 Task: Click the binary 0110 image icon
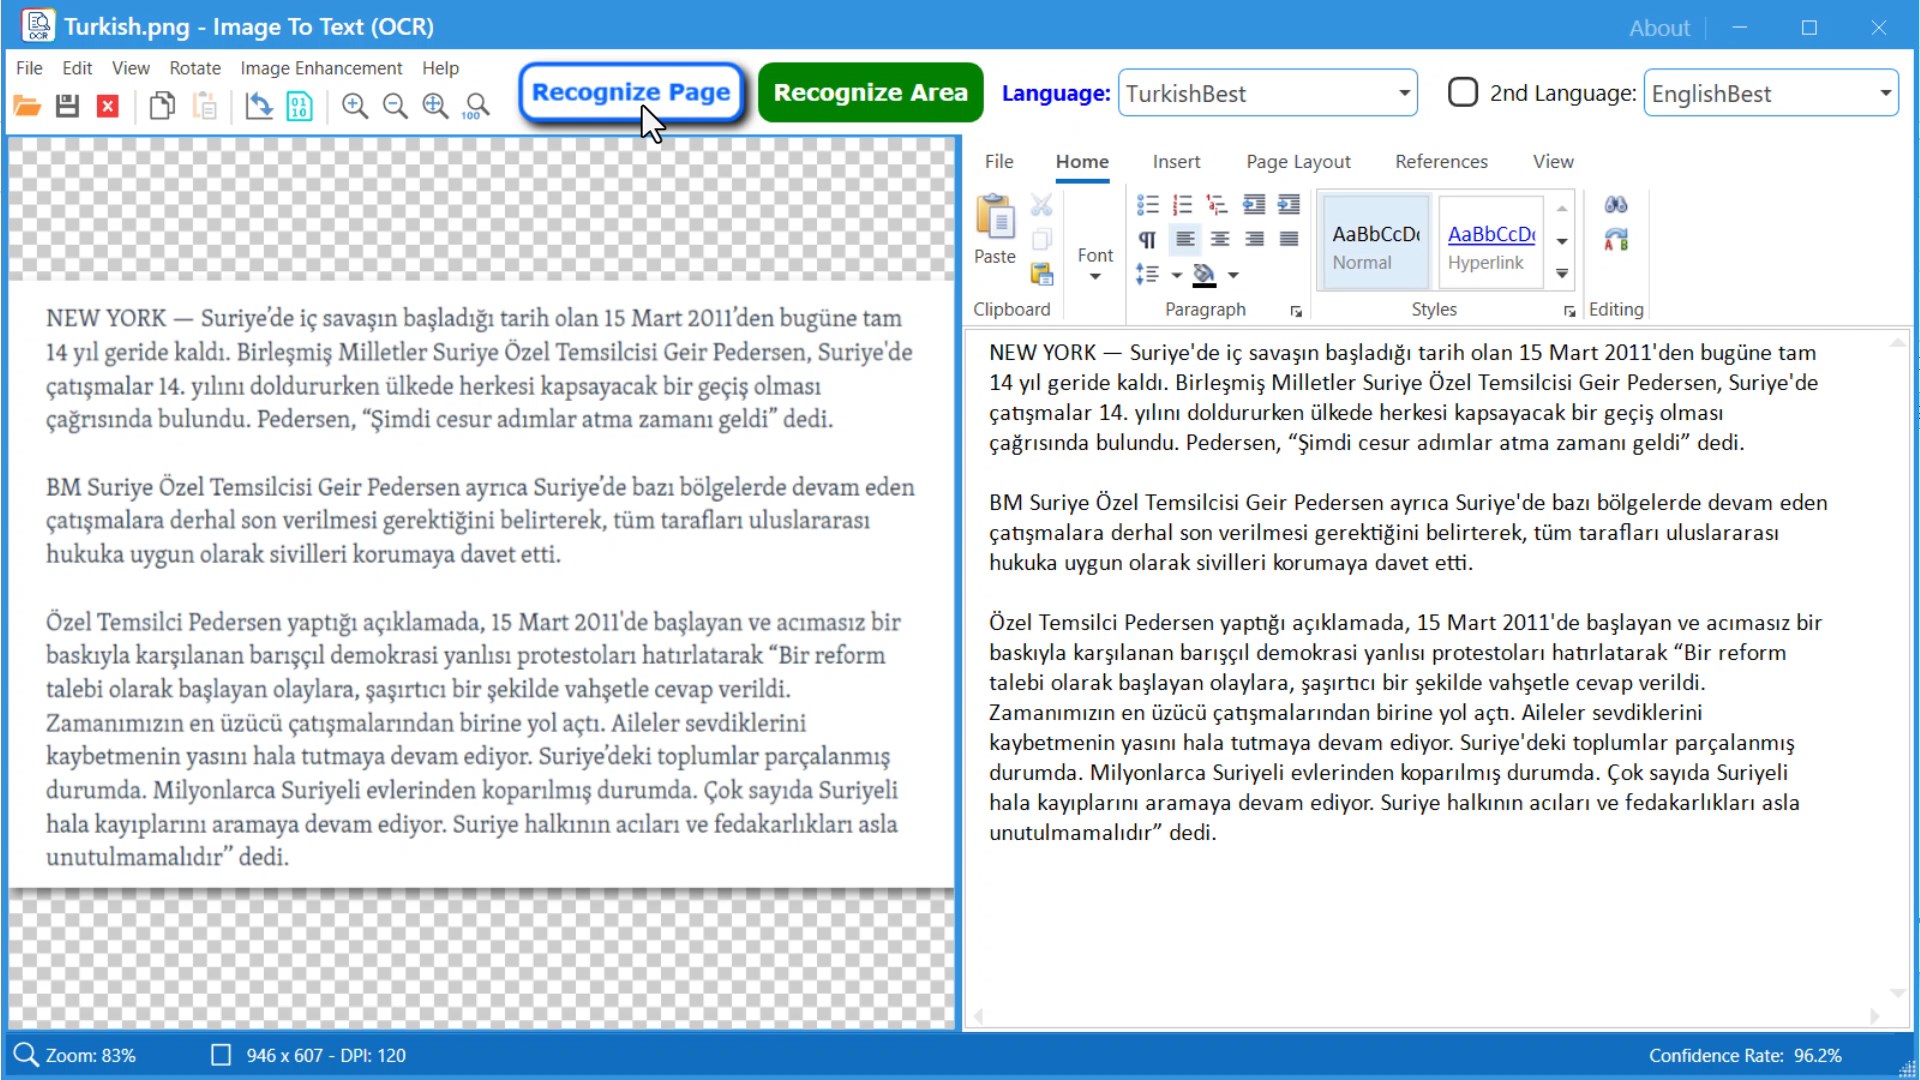299,106
